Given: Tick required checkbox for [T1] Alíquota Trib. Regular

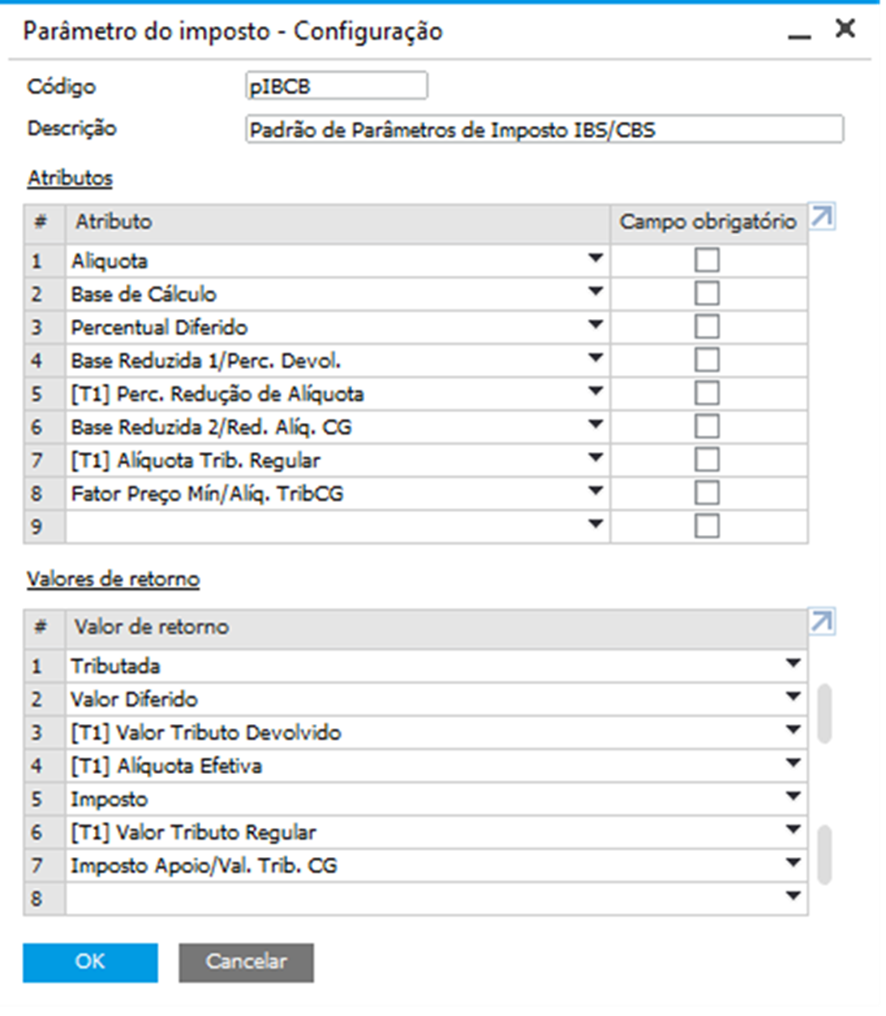Looking at the screenshot, I should click(707, 459).
